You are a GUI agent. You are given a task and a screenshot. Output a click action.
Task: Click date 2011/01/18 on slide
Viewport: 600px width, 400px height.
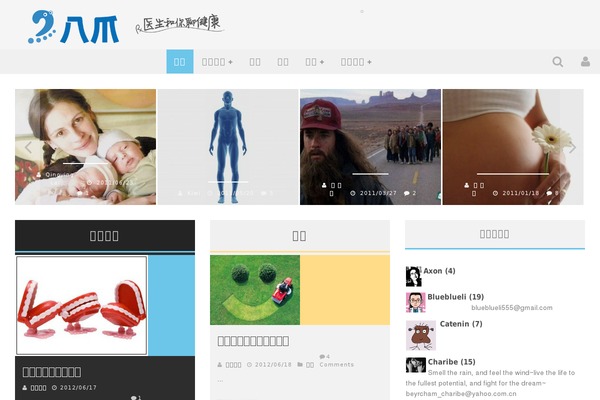pos(521,193)
